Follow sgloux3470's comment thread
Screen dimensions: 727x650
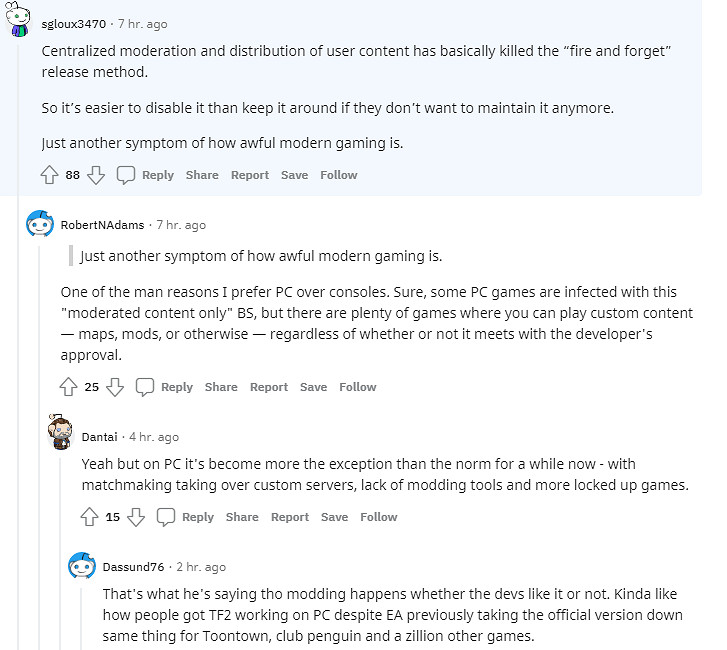pyautogui.click(x=339, y=175)
